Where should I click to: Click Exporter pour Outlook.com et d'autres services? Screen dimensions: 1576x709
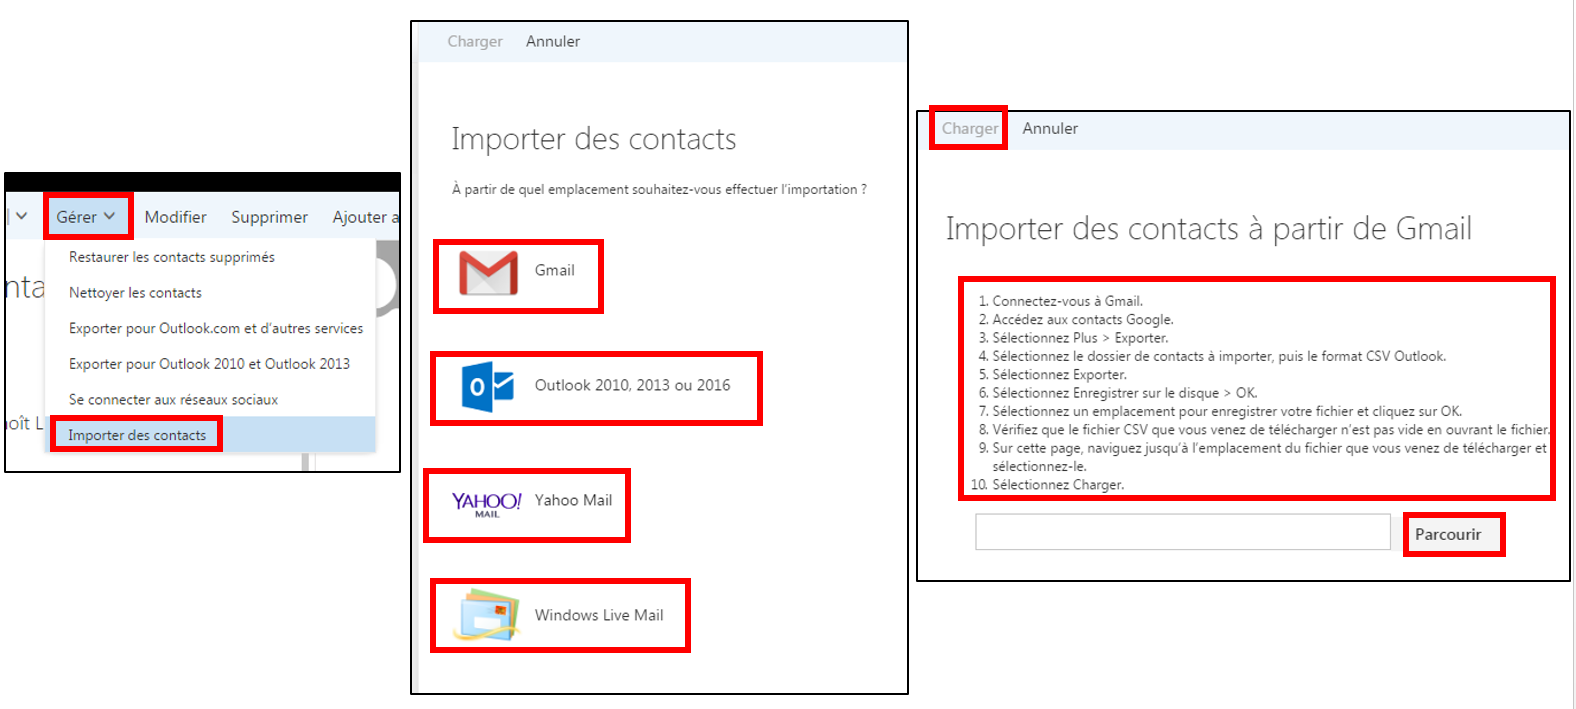(x=216, y=328)
